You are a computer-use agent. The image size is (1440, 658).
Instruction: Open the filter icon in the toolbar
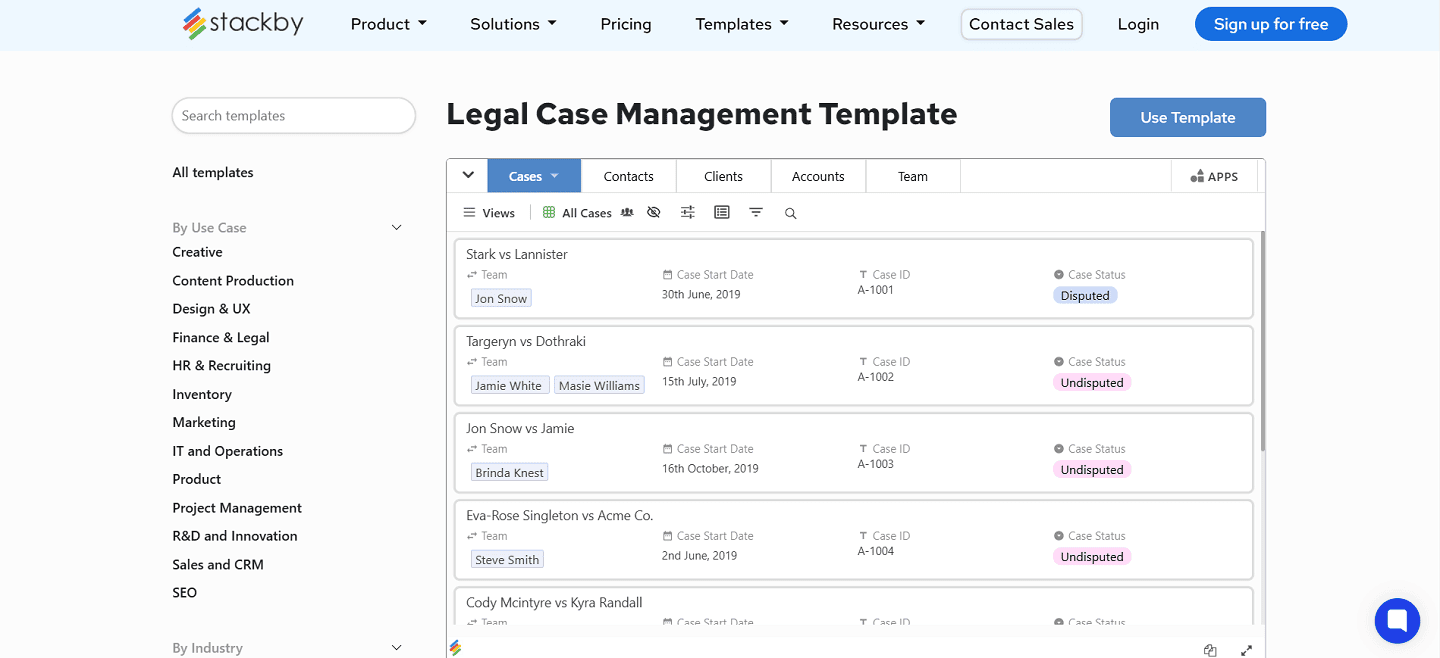(x=755, y=212)
